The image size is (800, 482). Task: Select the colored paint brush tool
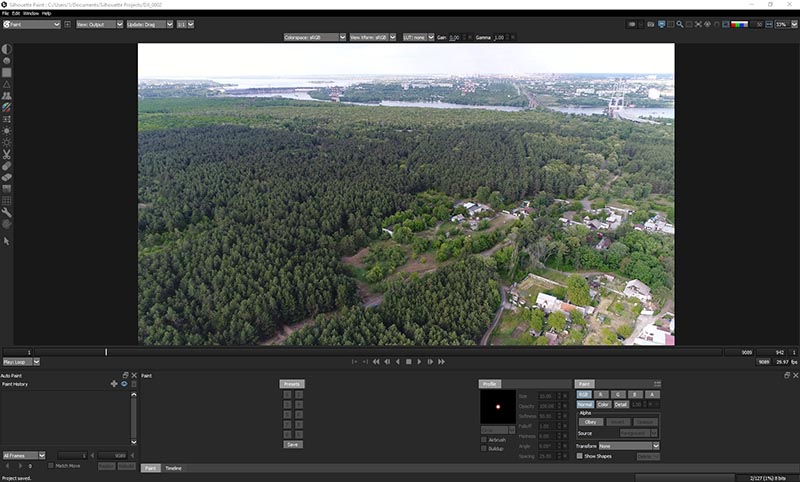point(7,107)
